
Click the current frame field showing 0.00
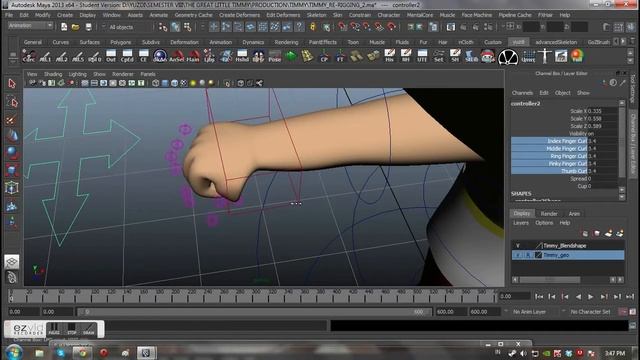(515, 296)
